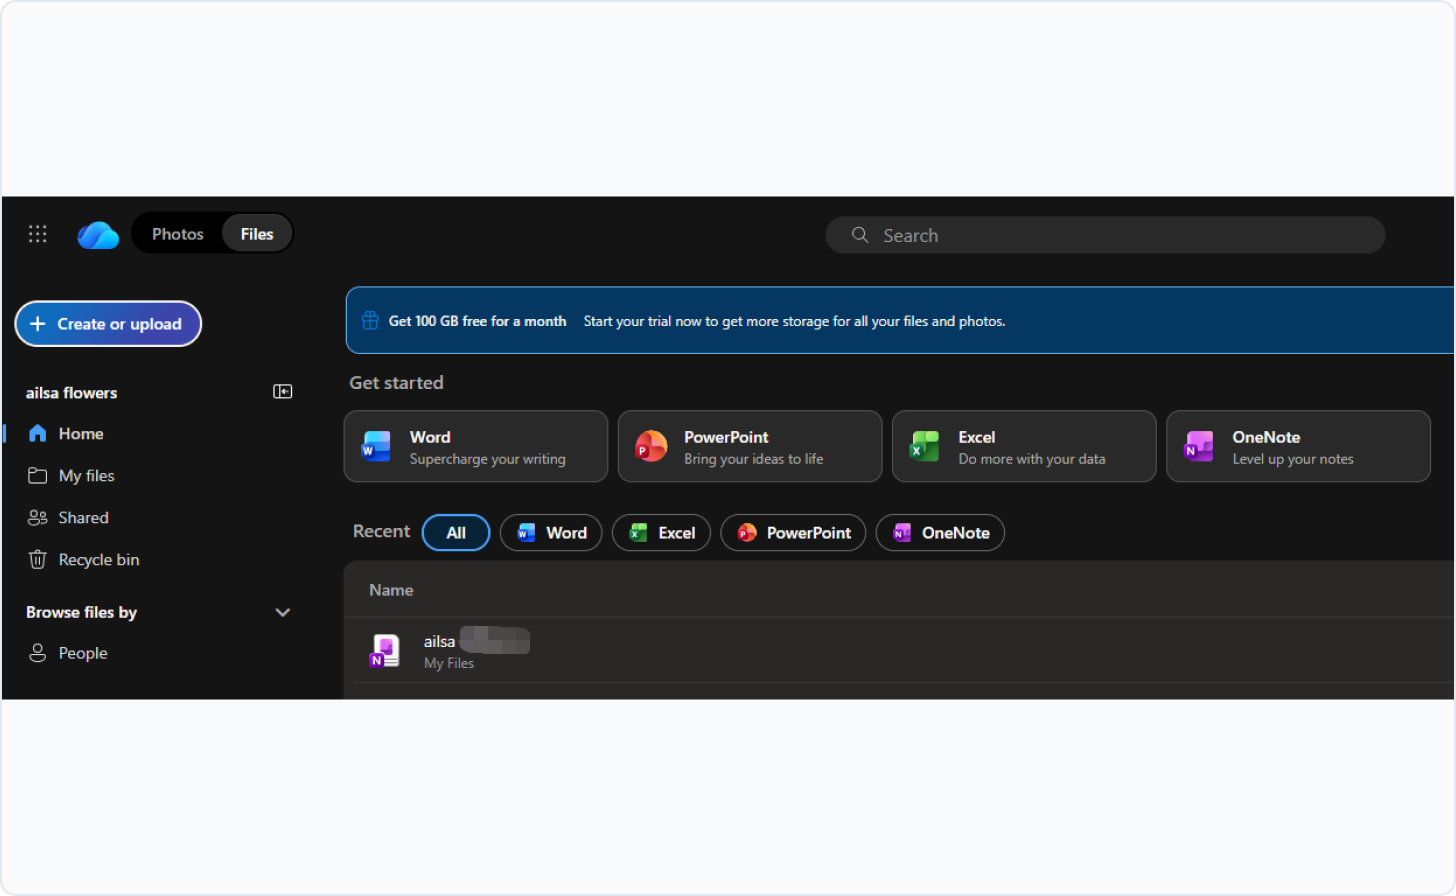The image size is (1456, 896).
Task: Click the Shared people icon
Action: tap(38, 518)
